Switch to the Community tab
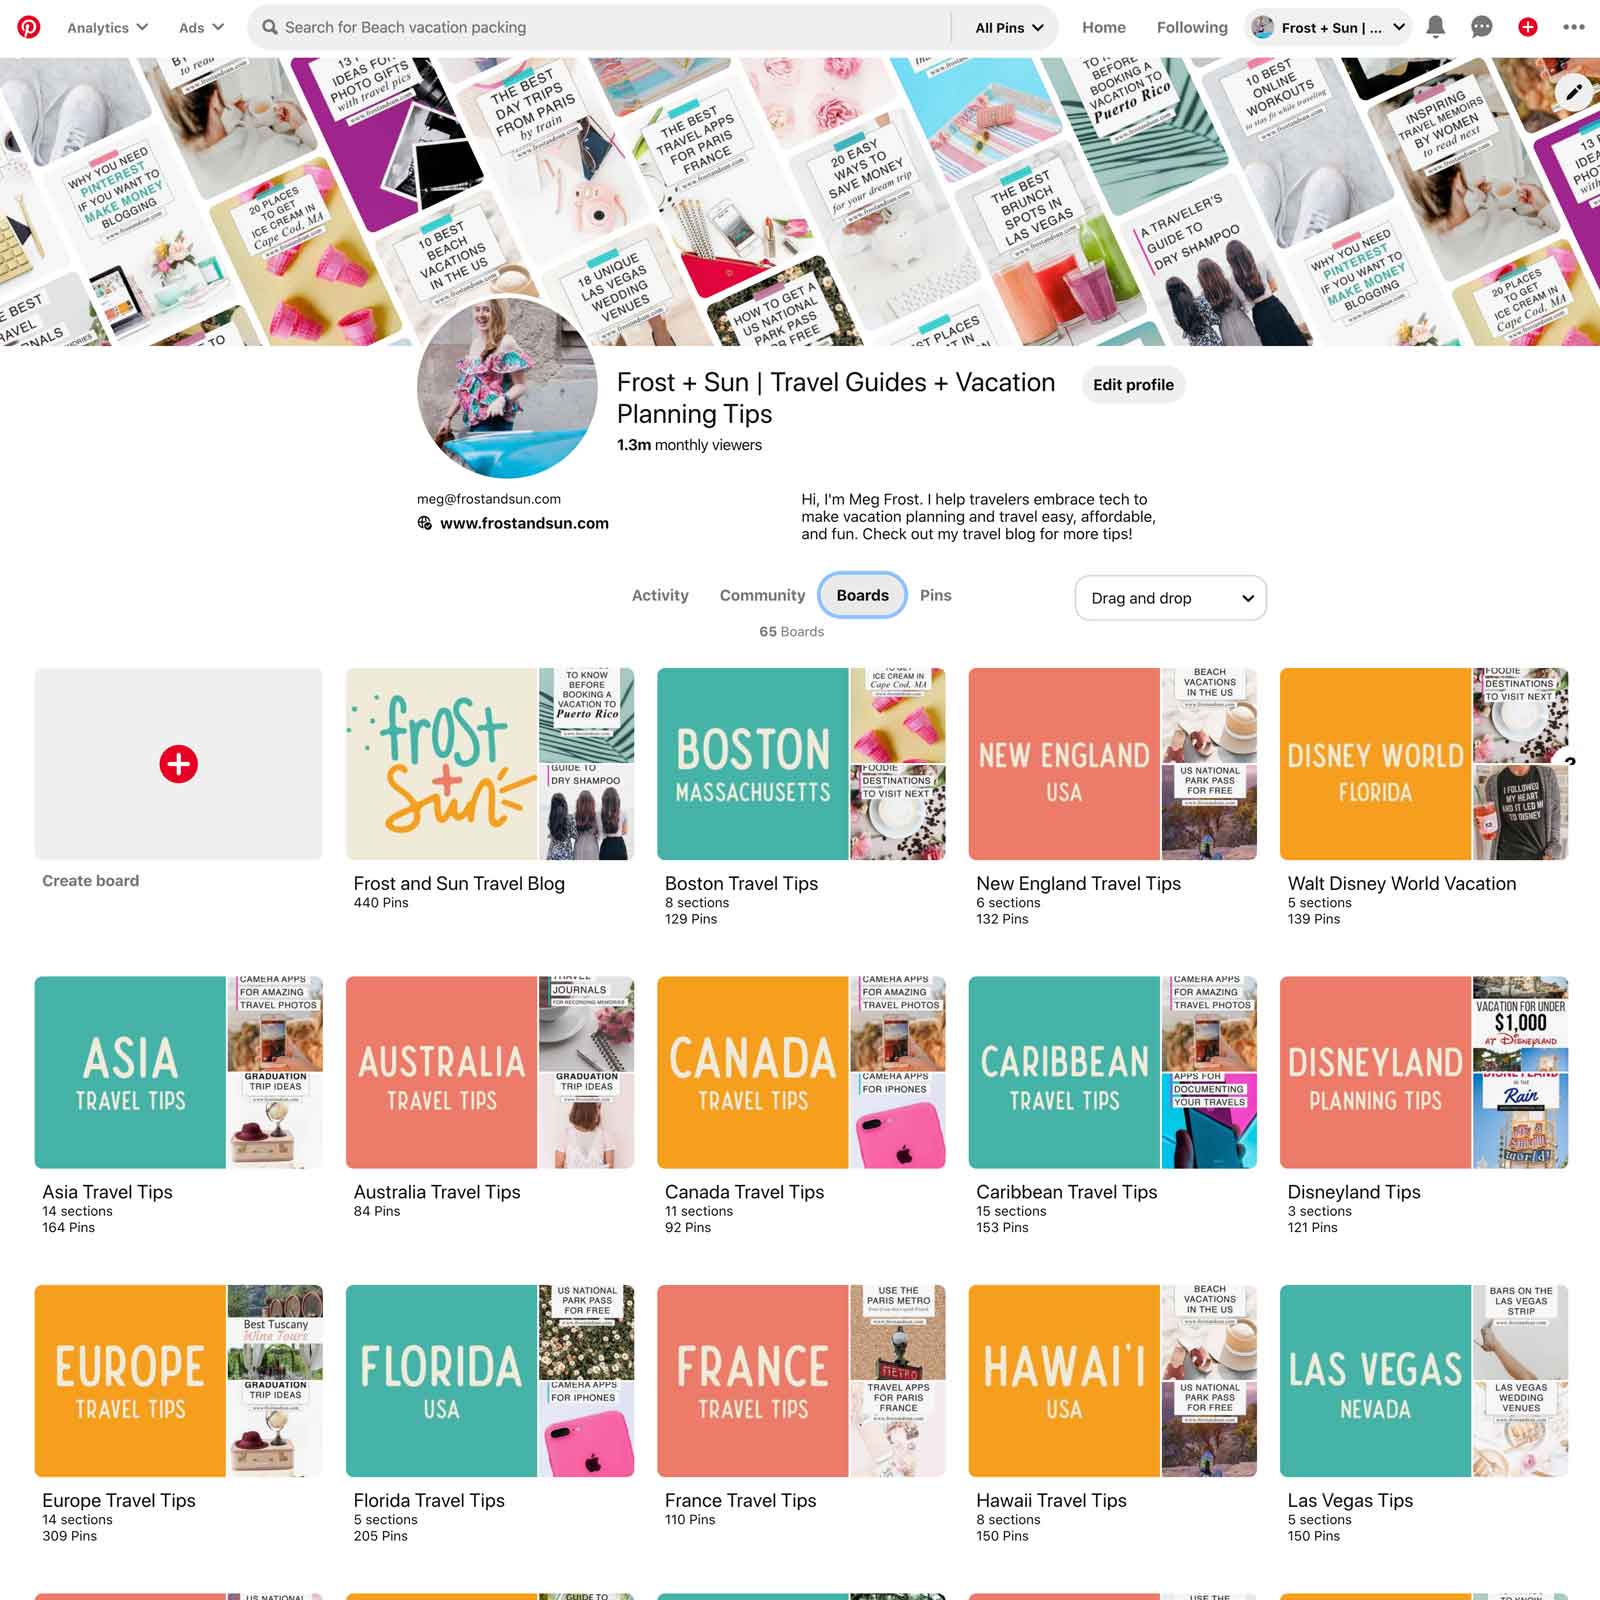The height and width of the screenshot is (1600, 1600). pos(762,595)
